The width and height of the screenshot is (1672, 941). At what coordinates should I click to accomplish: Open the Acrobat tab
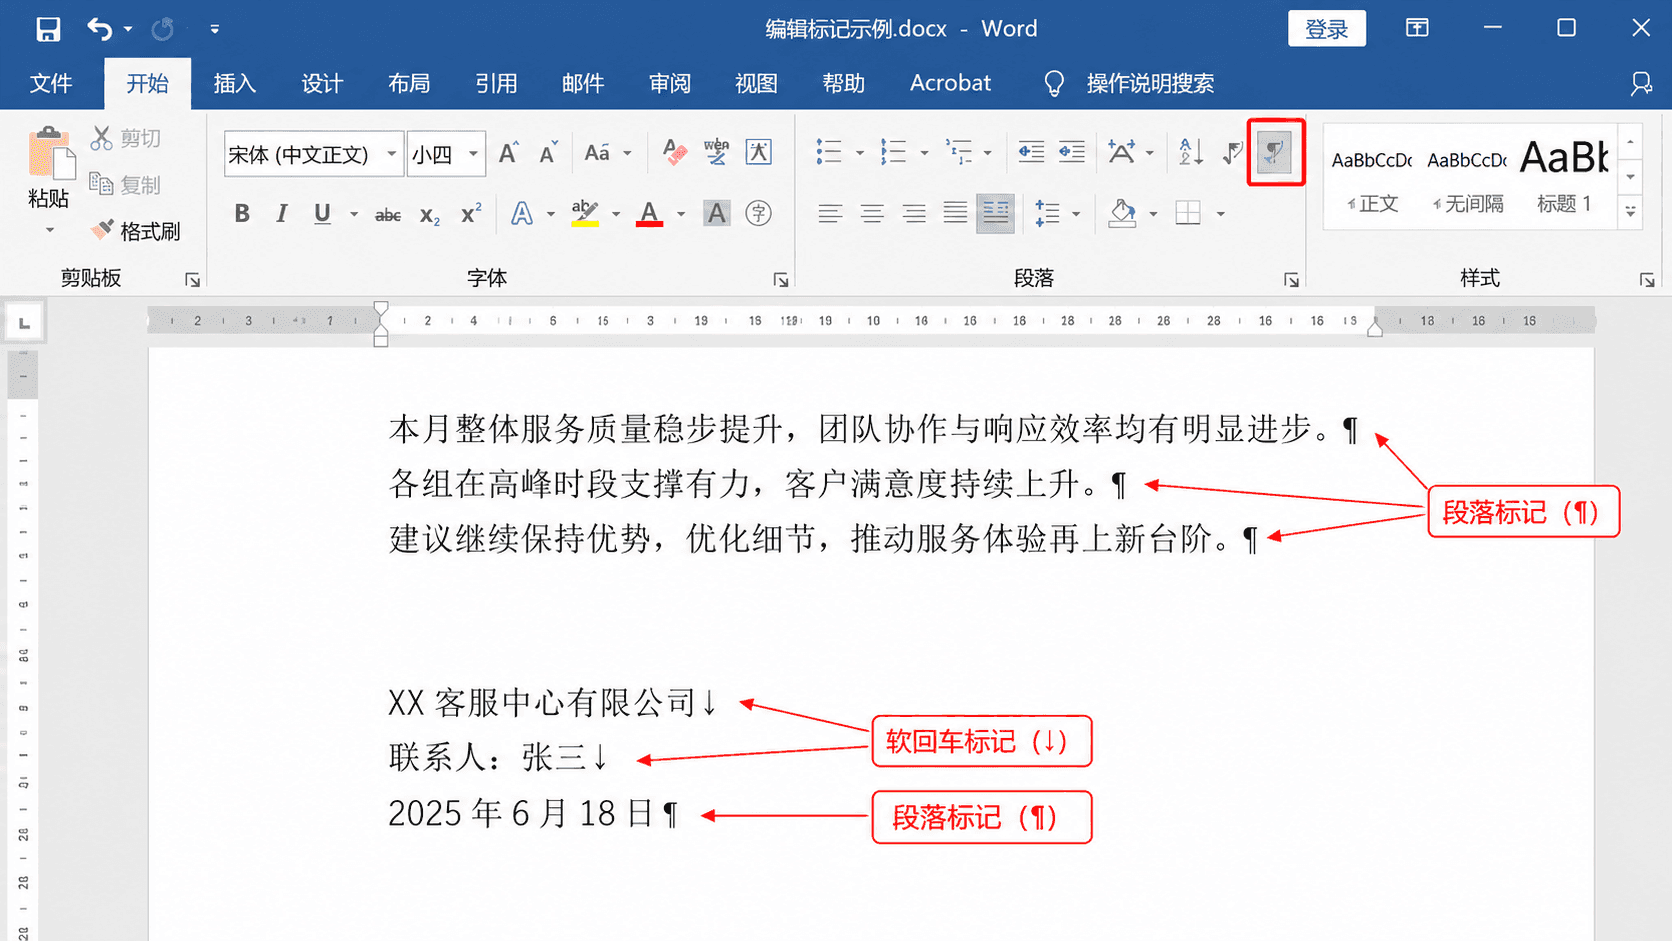pos(950,83)
